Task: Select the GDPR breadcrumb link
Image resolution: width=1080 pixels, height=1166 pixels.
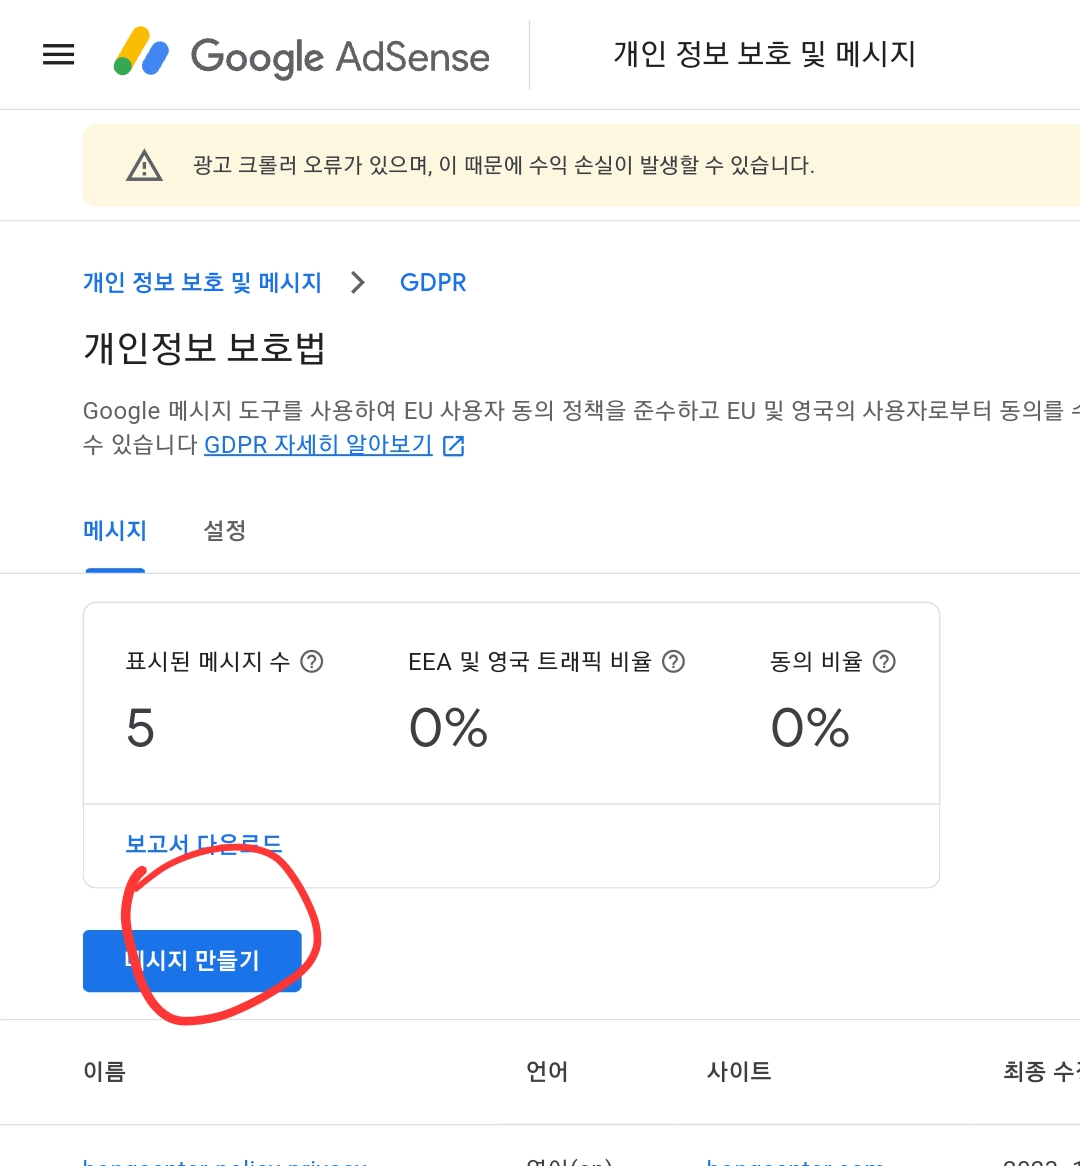Action: 433,283
